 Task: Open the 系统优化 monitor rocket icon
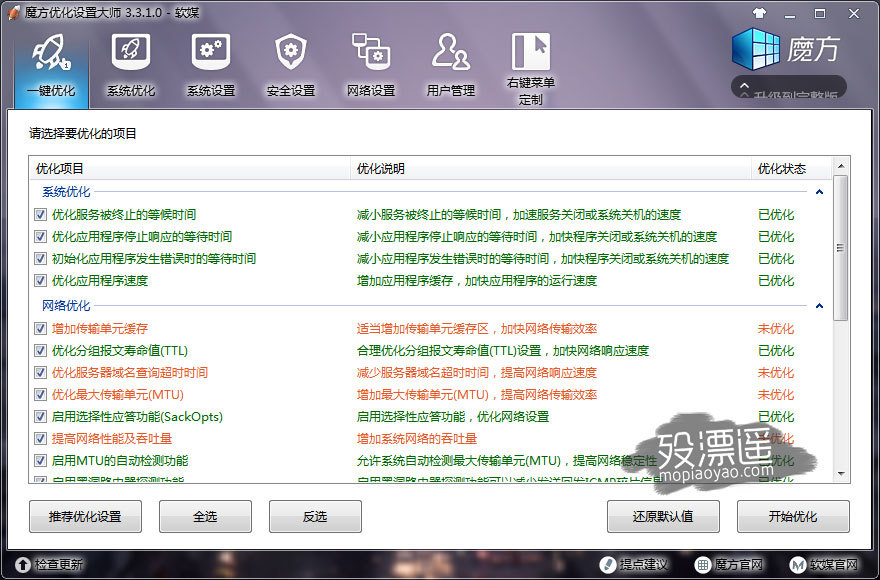[131, 52]
